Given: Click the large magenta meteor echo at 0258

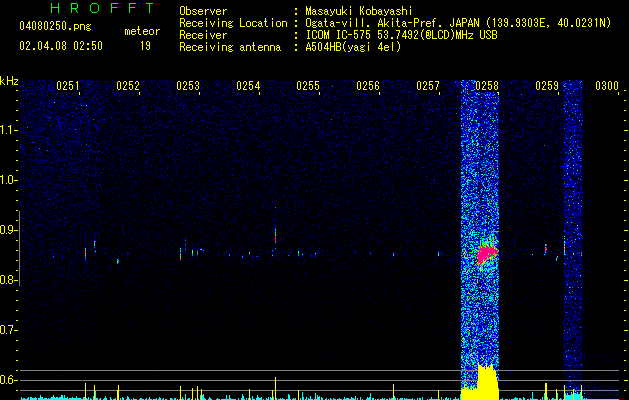Looking at the screenshot, I should point(487,254).
